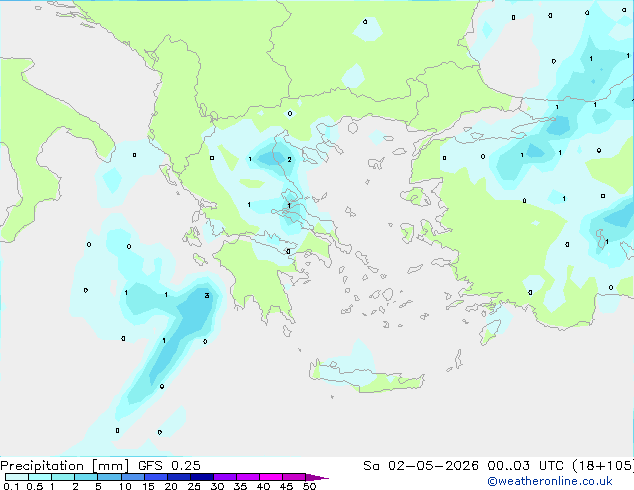Click the 20–25 mm legend swatch
Viewport: 634px width, 490px height.
[179, 477]
